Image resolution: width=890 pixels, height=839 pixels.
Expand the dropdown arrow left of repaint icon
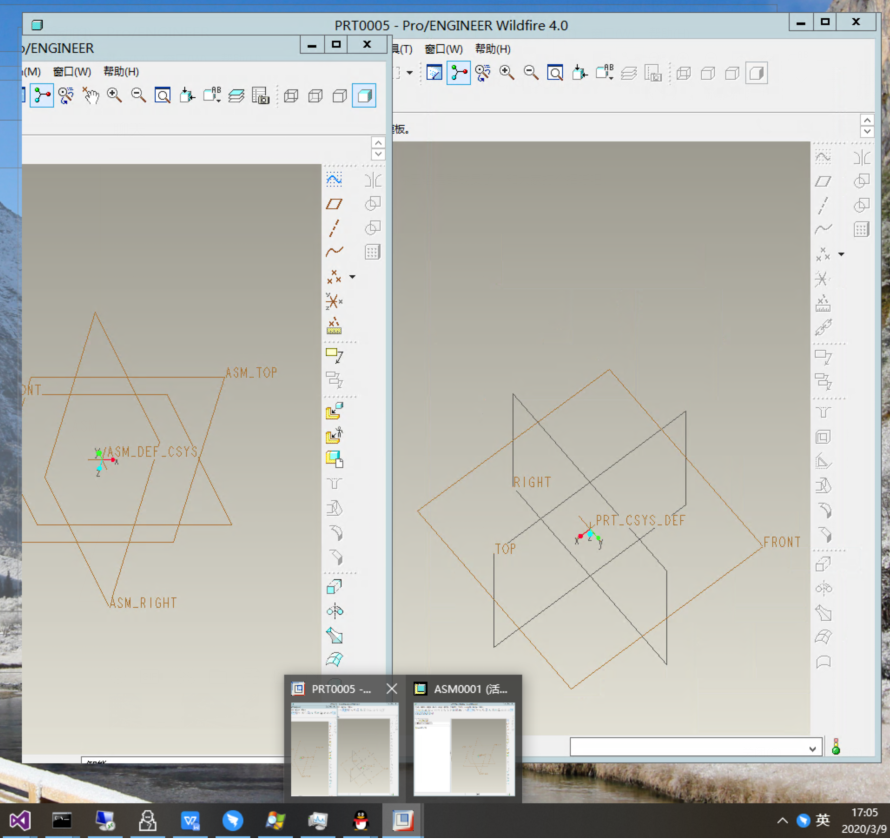pos(410,73)
